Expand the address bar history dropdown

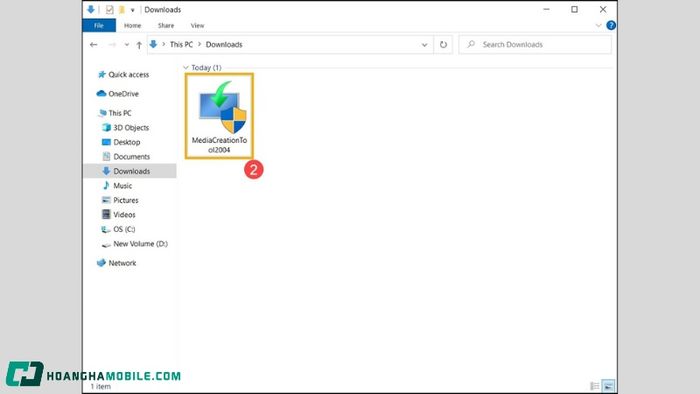[x=424, y=45]
